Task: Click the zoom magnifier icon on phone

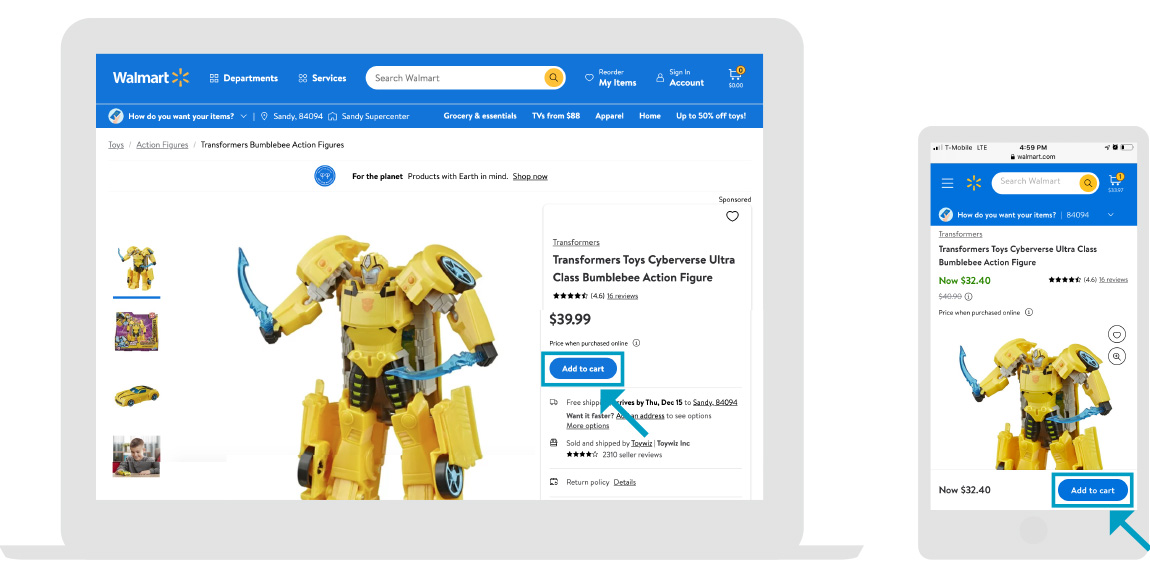Action: pos(1116,356)
